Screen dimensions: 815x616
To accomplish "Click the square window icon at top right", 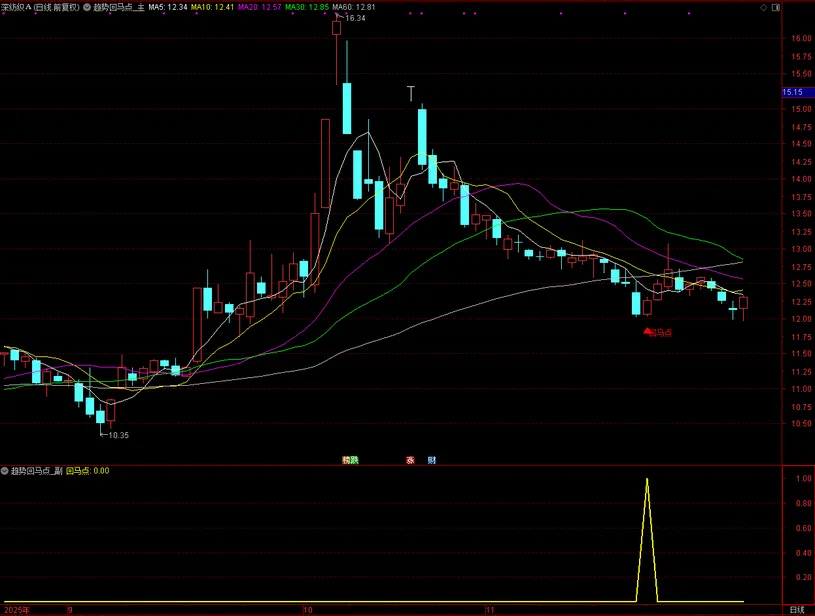I will coord(777,7).
